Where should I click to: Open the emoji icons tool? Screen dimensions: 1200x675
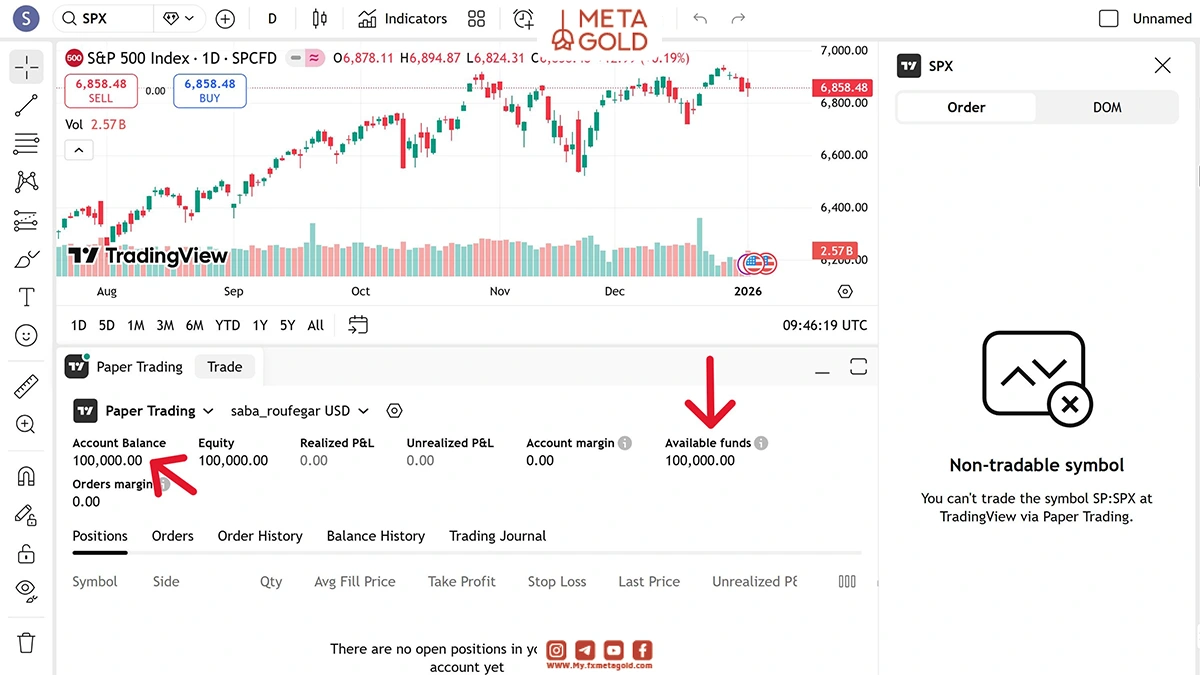26,336
